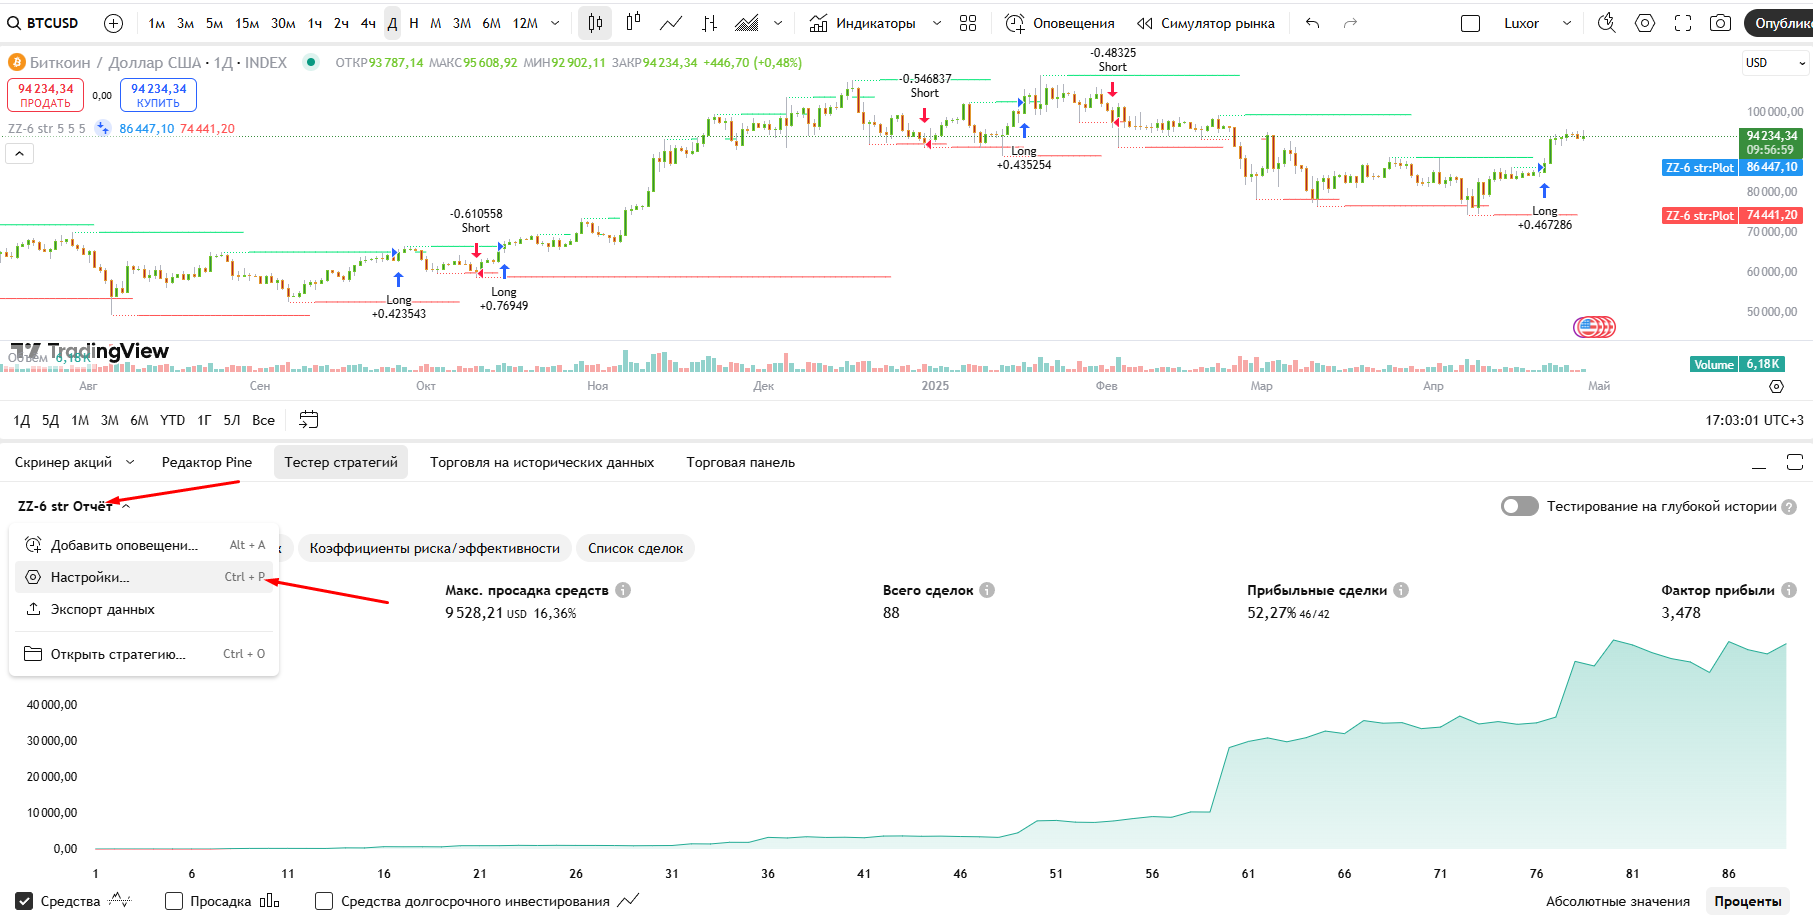Uncheck the Средства checkbox
The image size is (1813, 923).
pyautogui.click(x=25, y=901)
